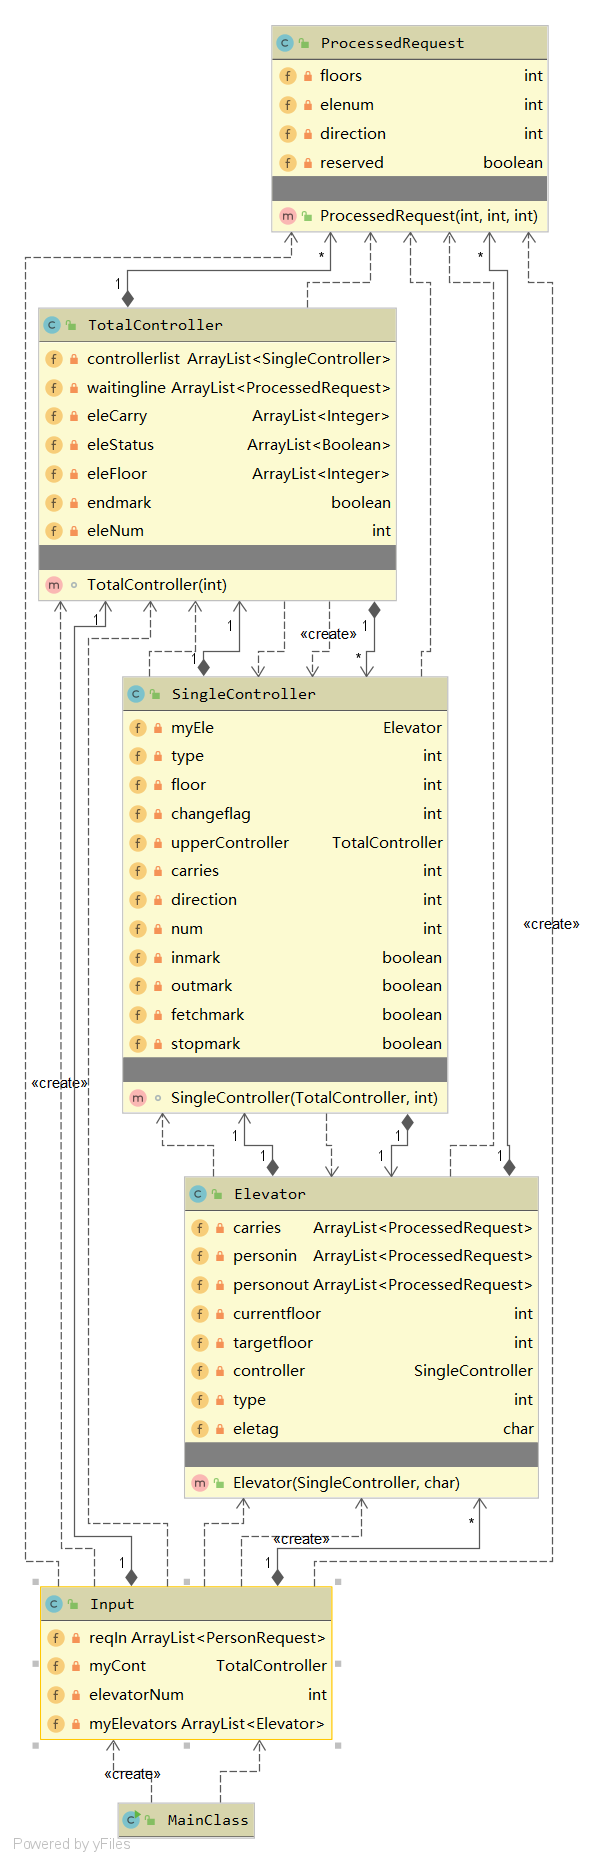Viewport: 608px width, 1863px height.
Task: Click the class icon beside ProcessedRequest title
Action: tap(285, 43)
